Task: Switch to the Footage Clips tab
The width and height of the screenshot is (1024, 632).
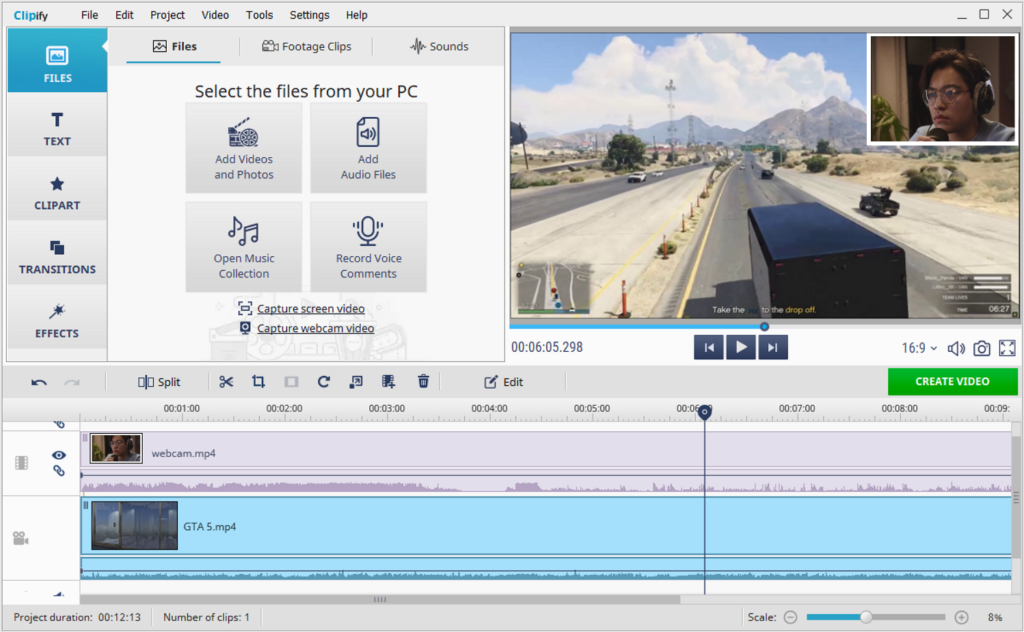Action: [306, 46]
